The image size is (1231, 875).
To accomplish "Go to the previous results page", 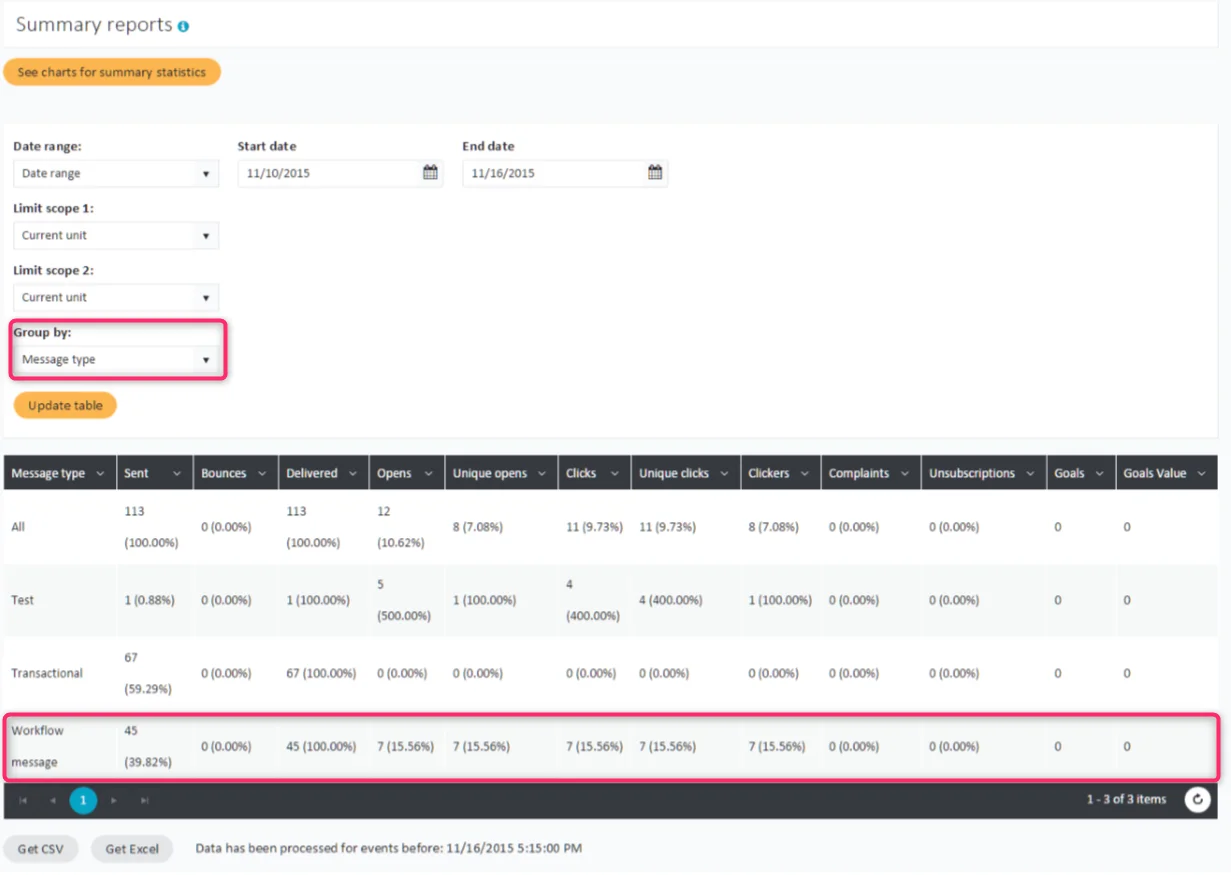I will click(53, 801).
